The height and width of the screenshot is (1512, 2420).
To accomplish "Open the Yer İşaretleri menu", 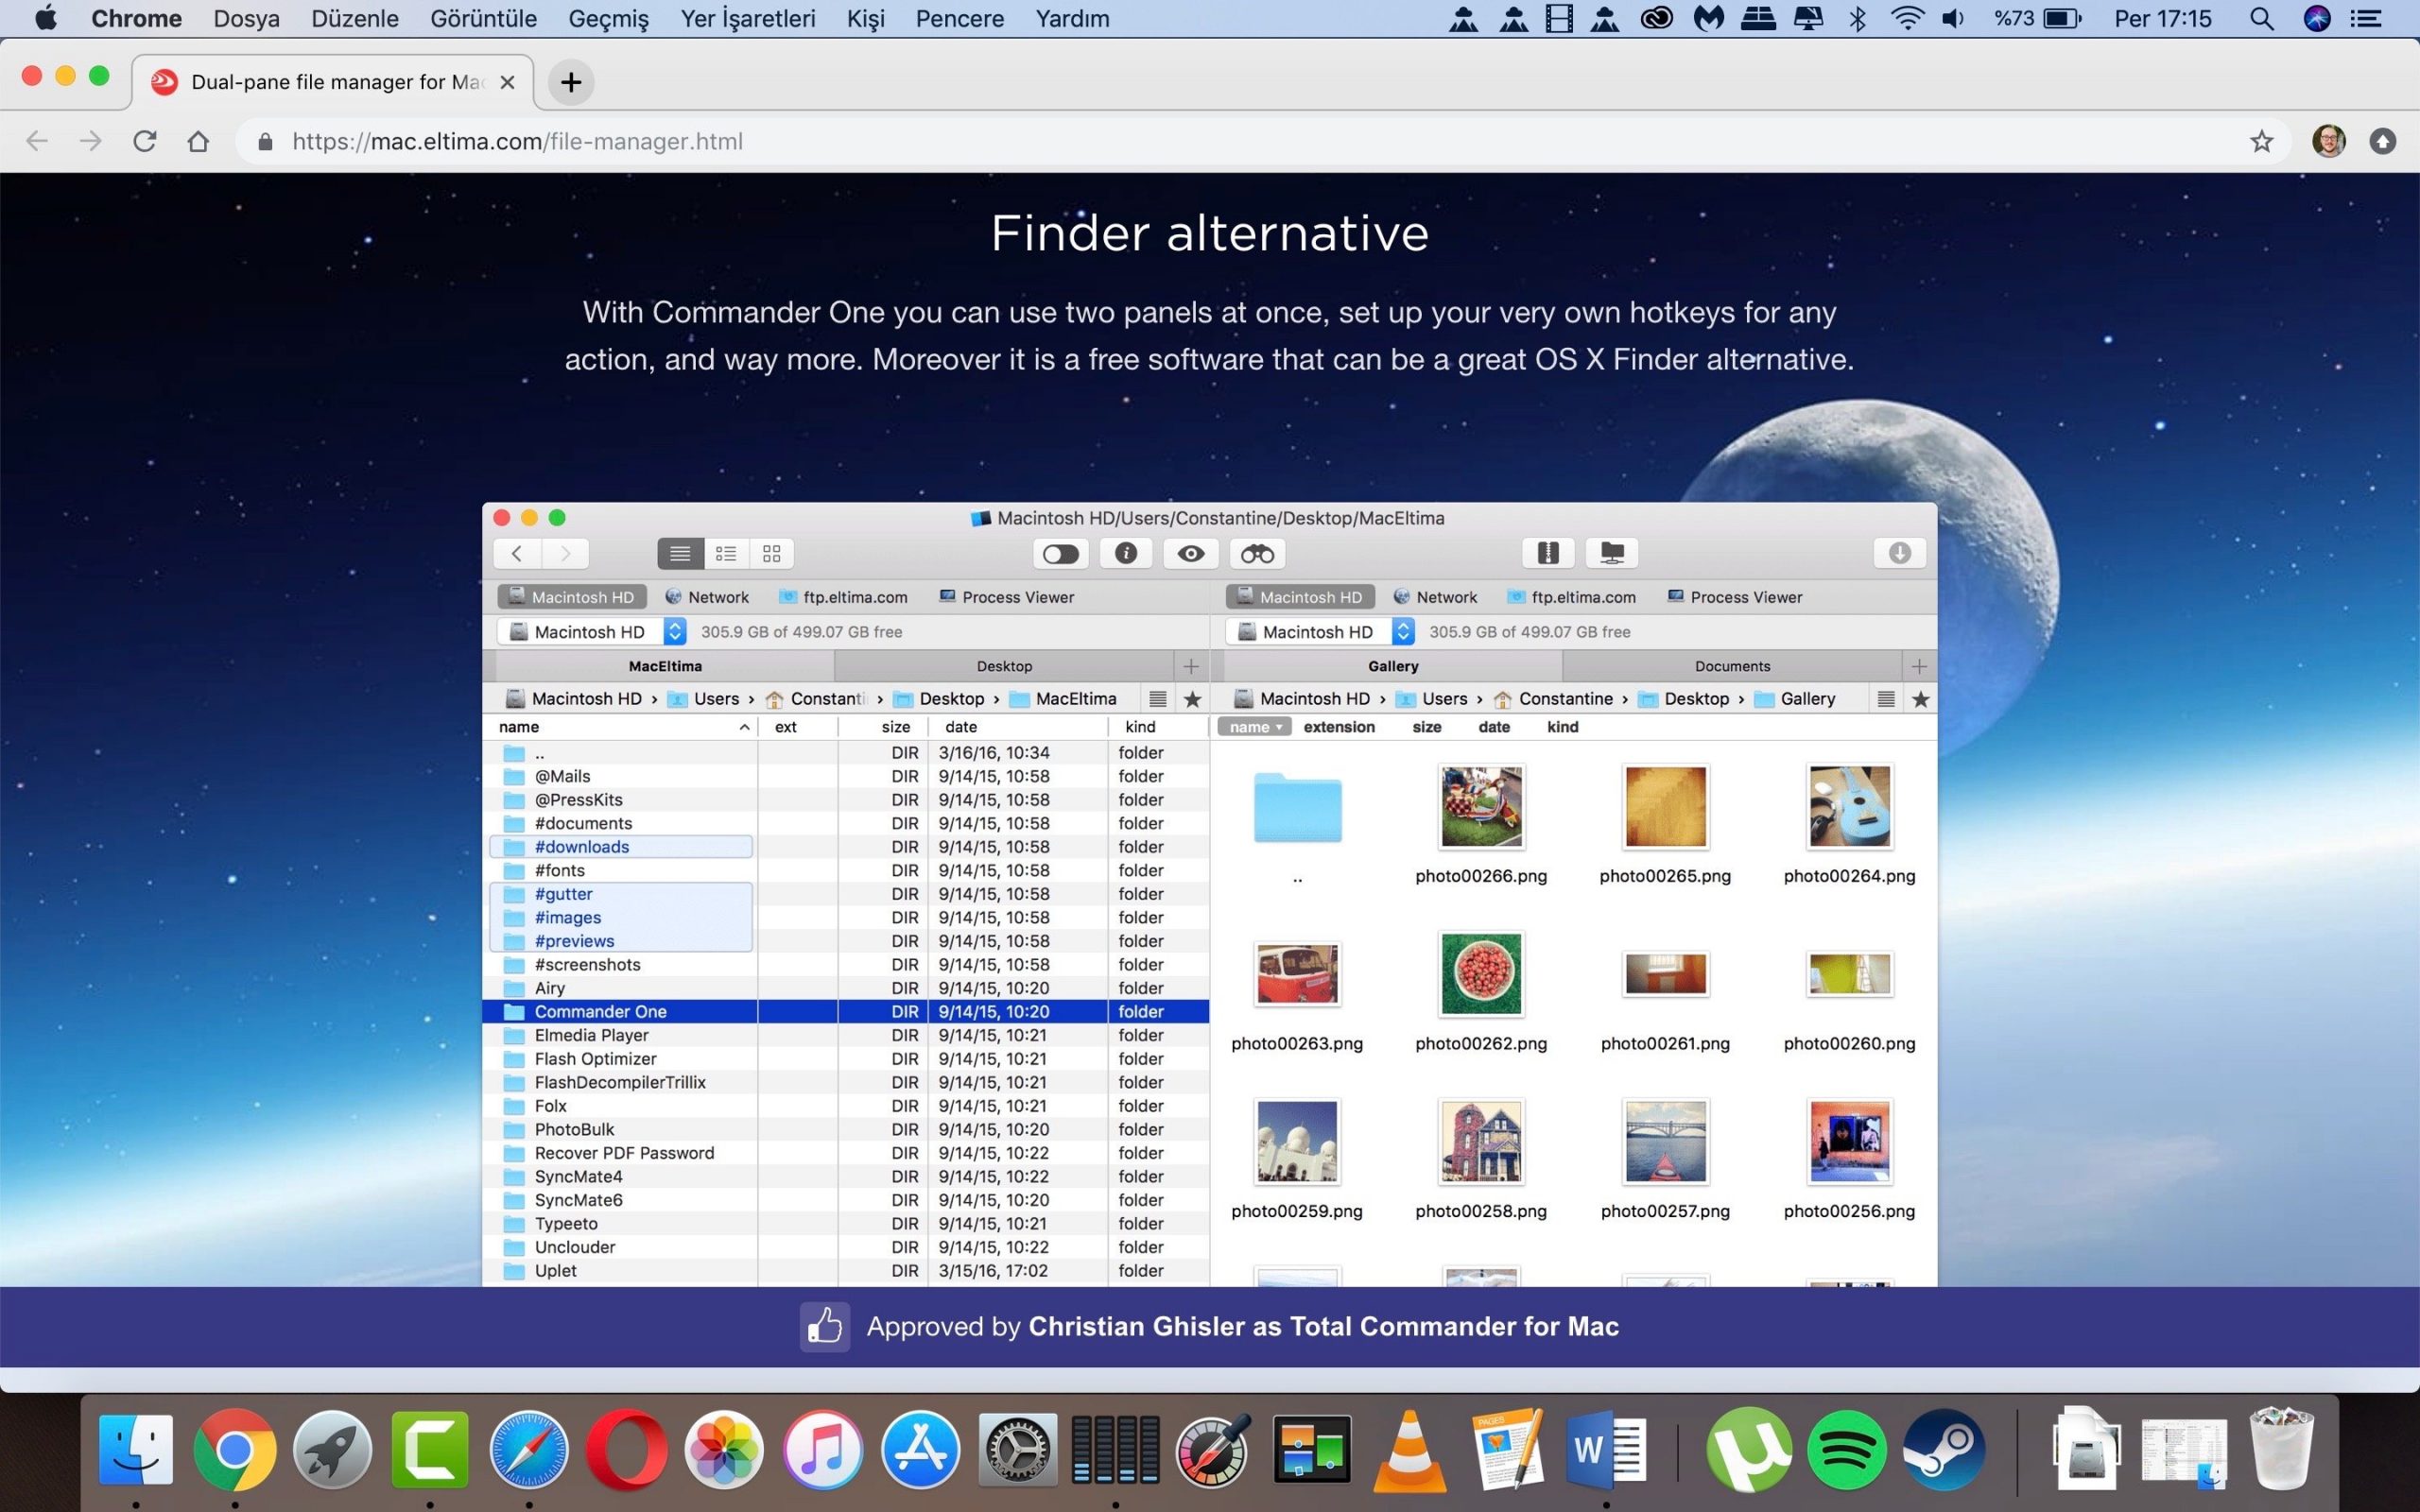I will click(747, 19).
